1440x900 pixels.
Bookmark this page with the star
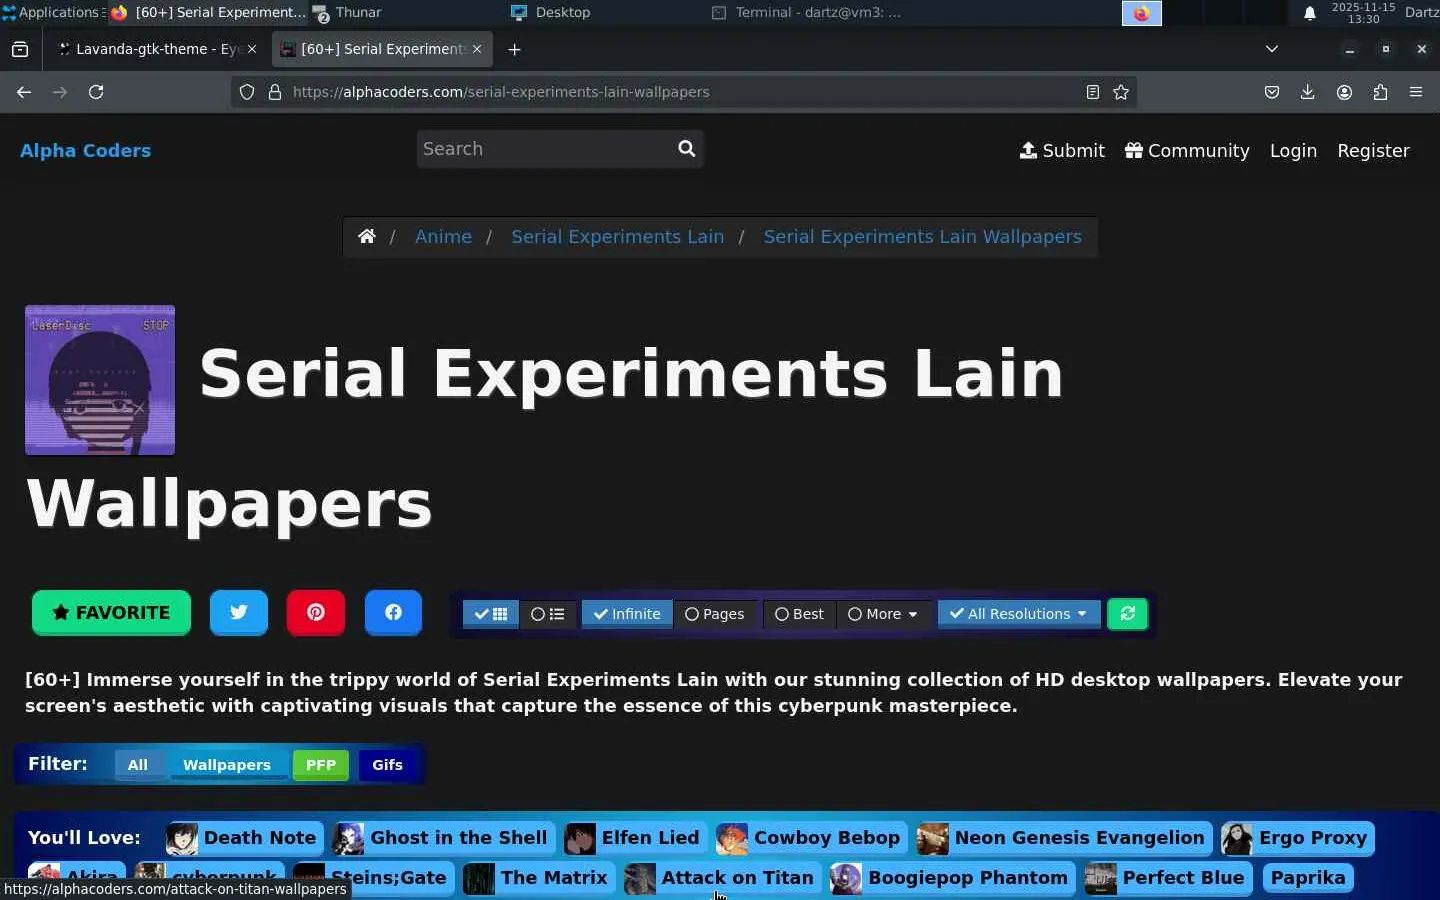1121,92
